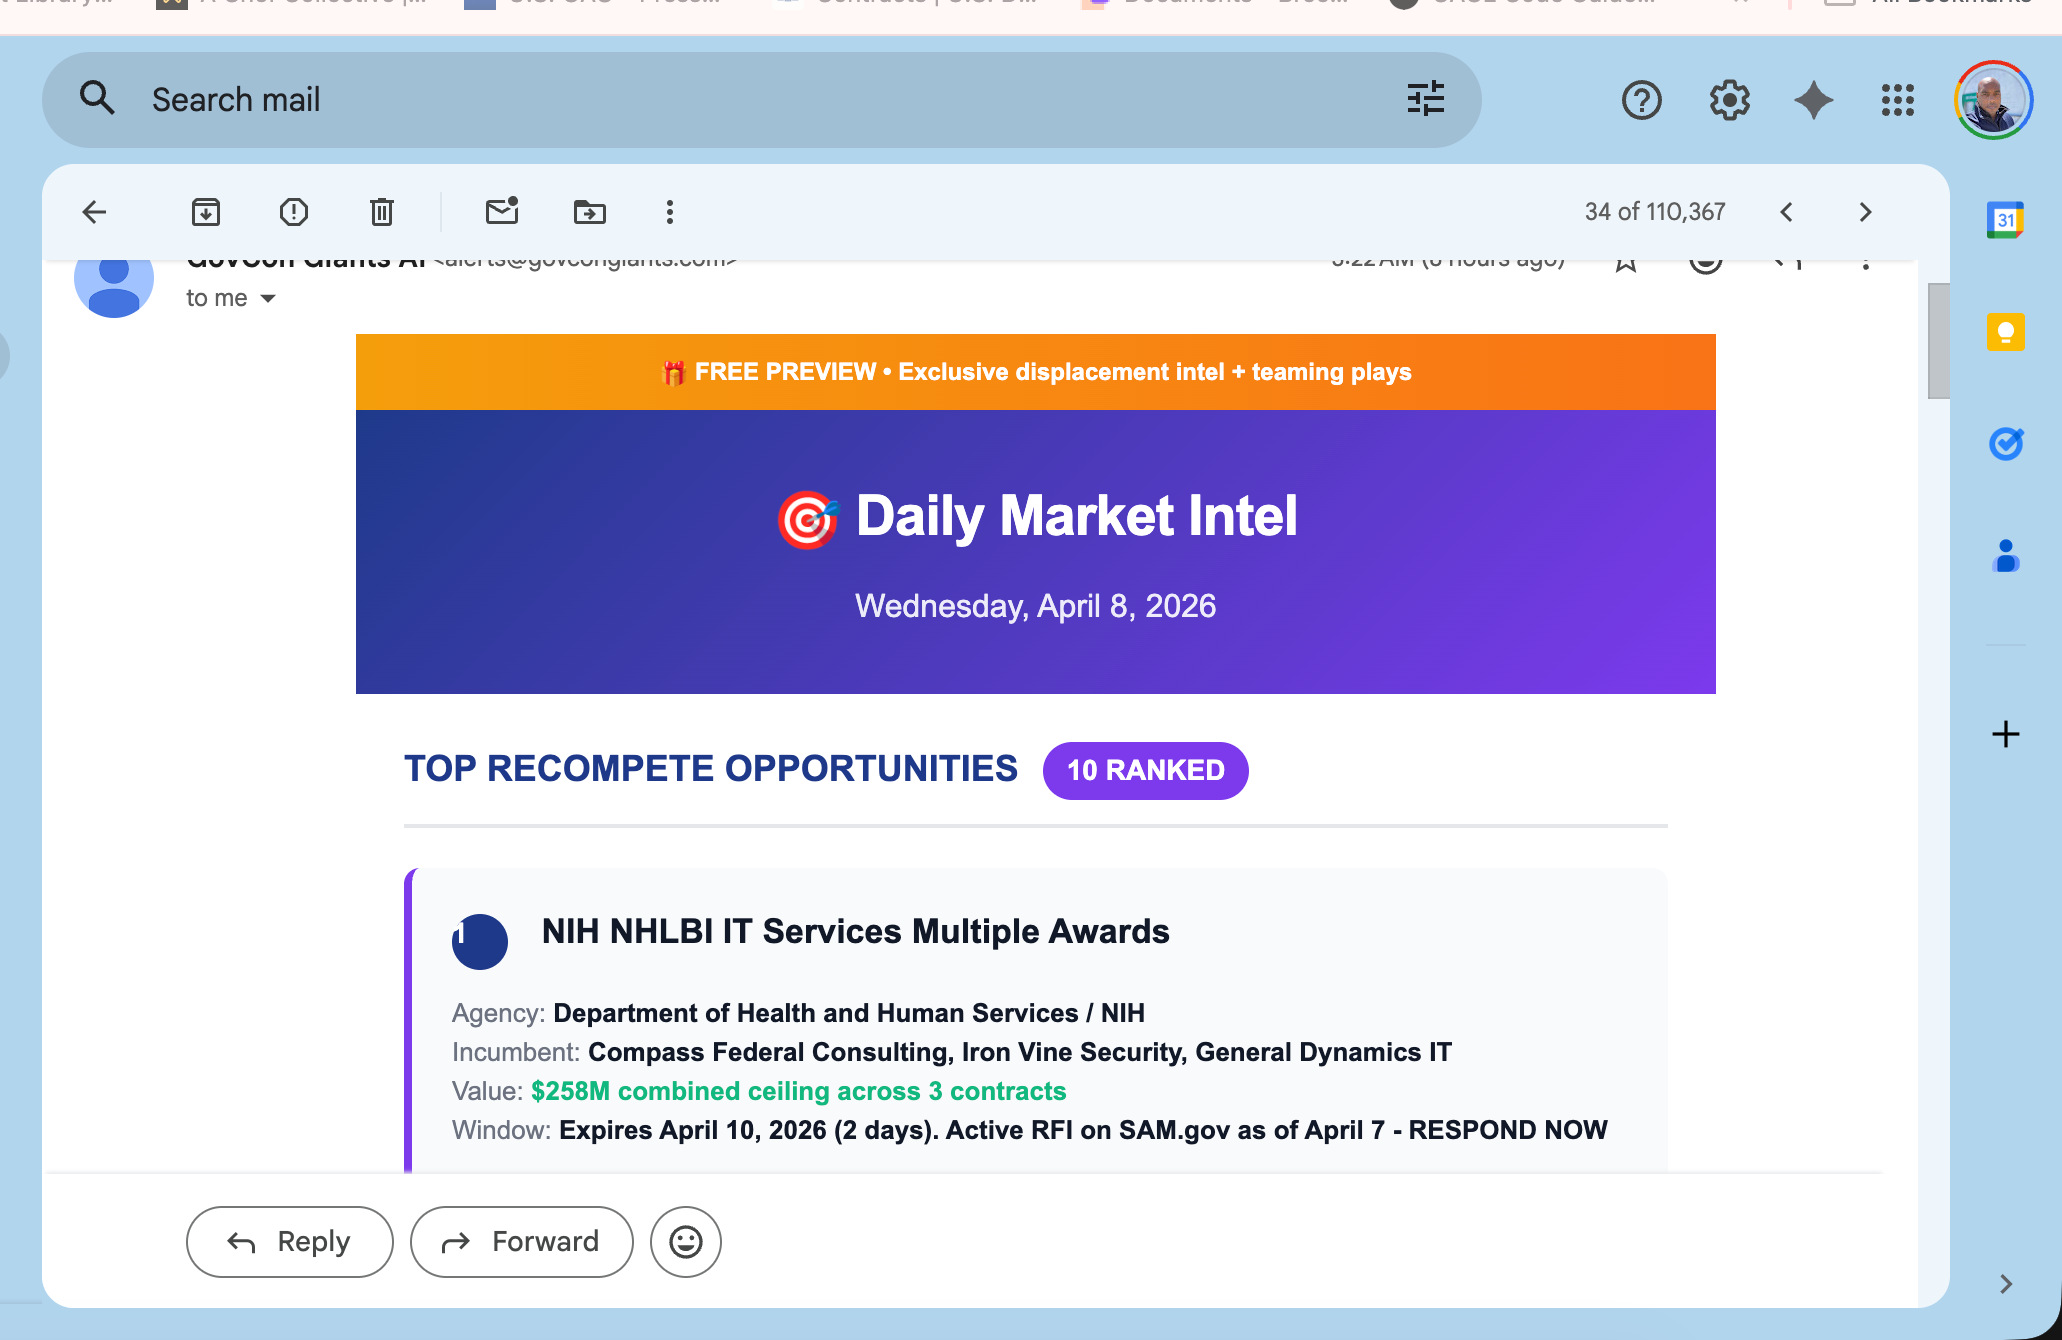Click the magnifier search icon

(x=97, y=98)
